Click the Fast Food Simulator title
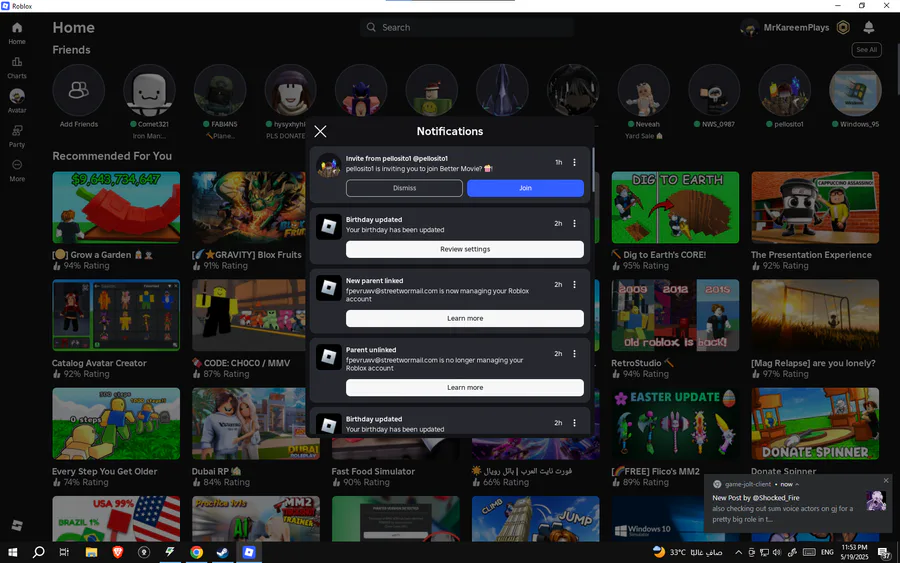 373,471
